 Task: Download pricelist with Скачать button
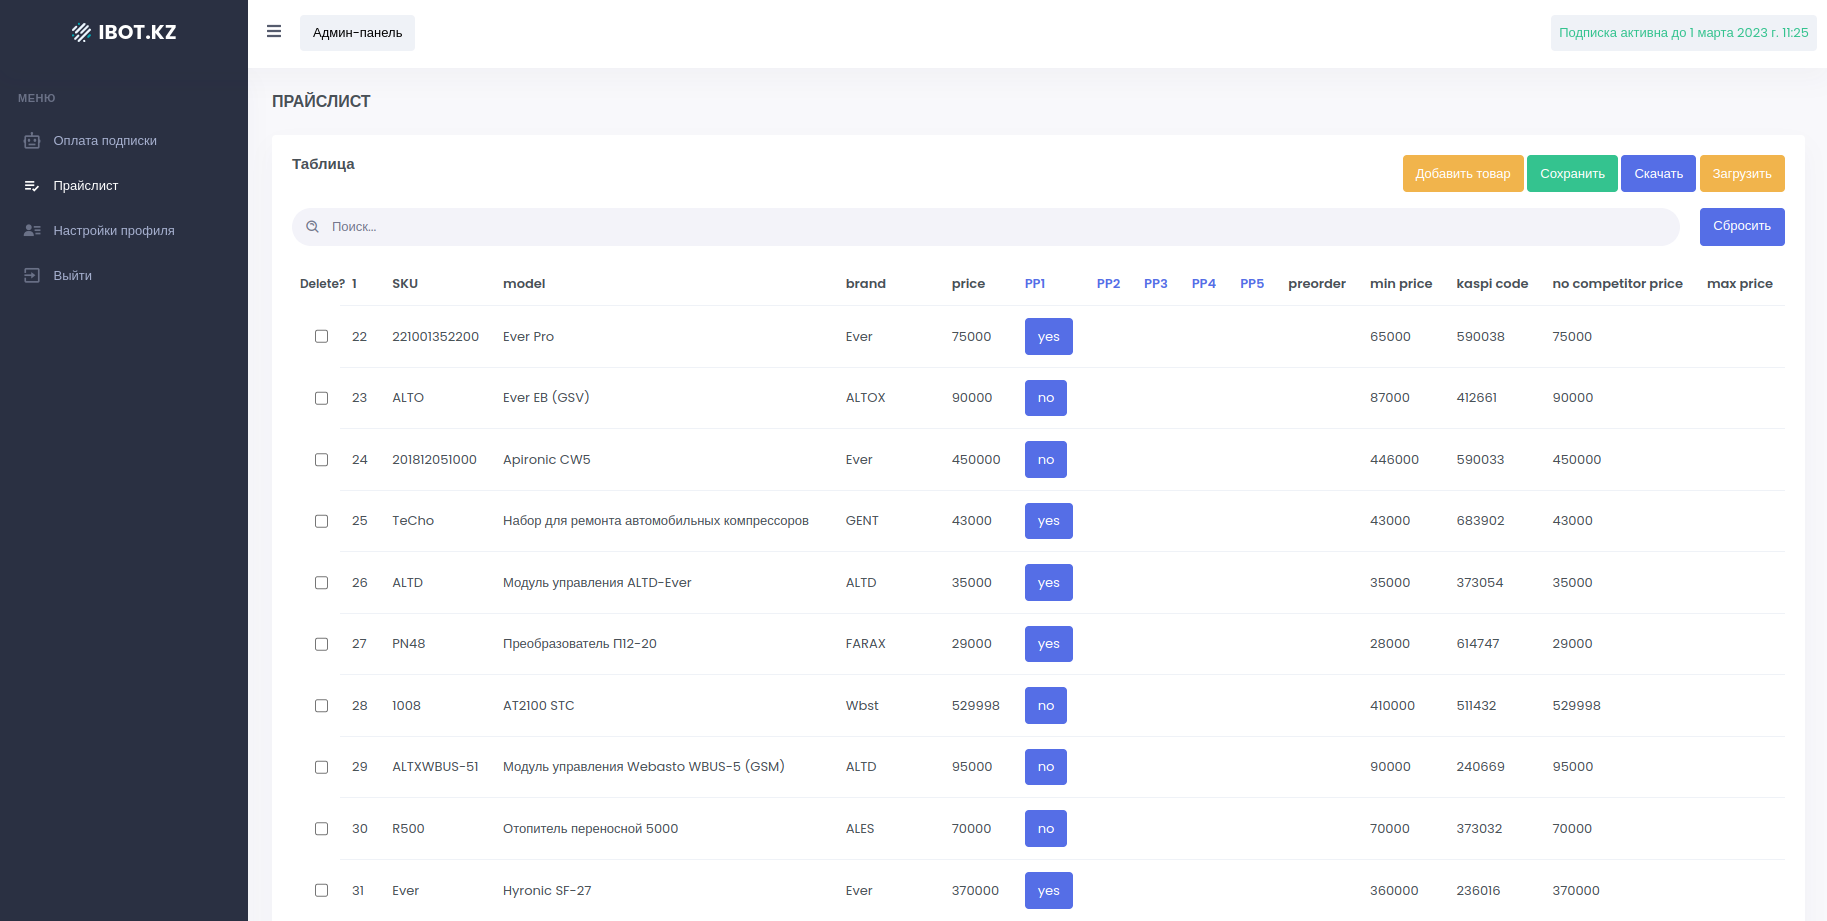pos(1657,174)
